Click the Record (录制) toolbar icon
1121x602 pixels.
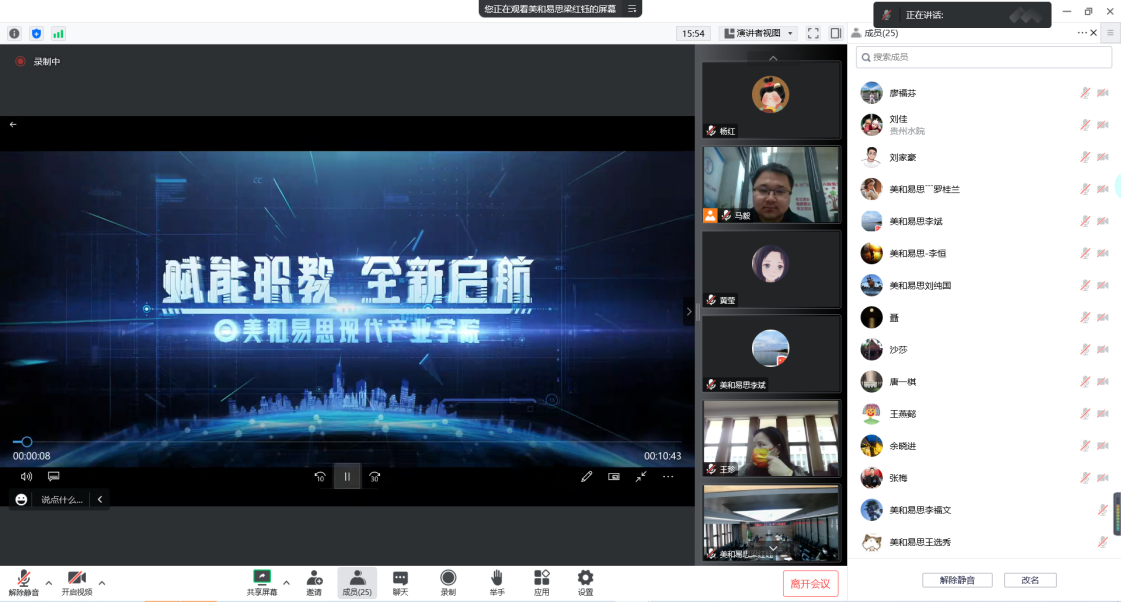[x=448, y=583]
